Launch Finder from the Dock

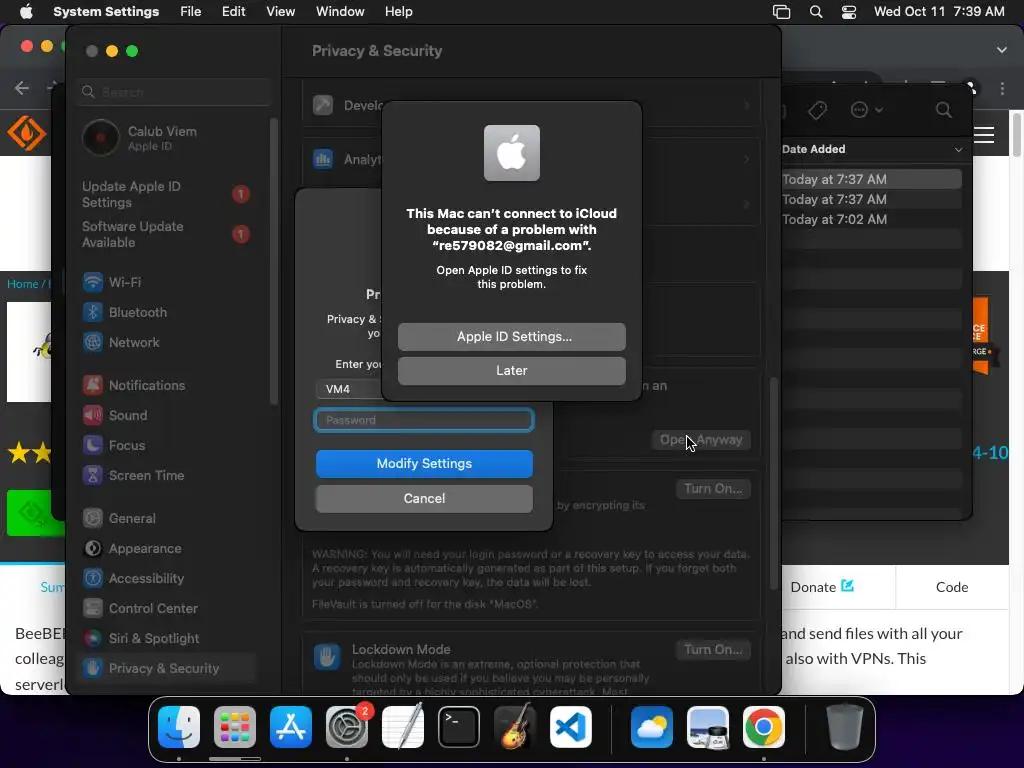(x=179, y=727)
